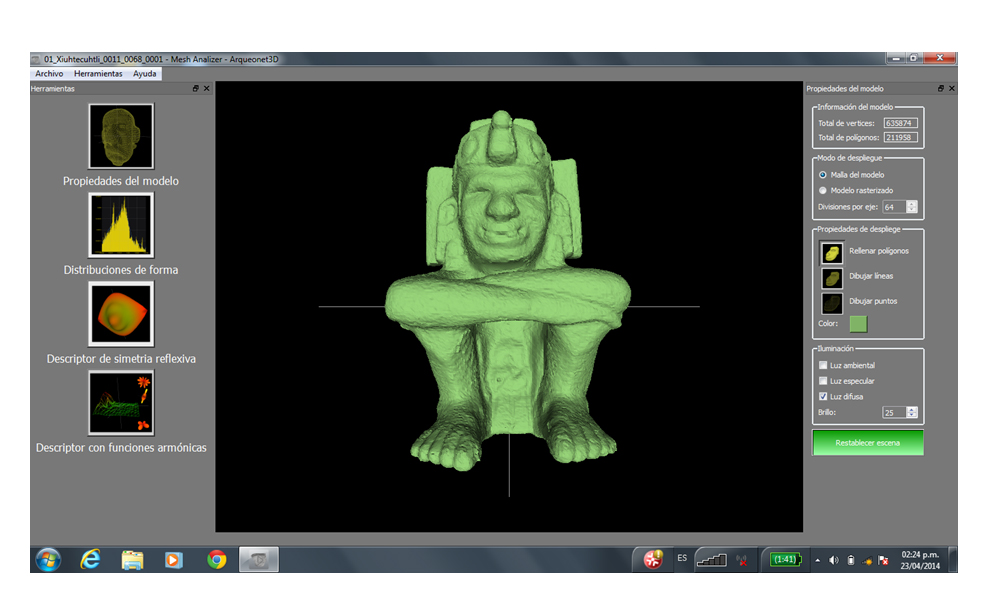Open the Archivo menu

(49, 74)
